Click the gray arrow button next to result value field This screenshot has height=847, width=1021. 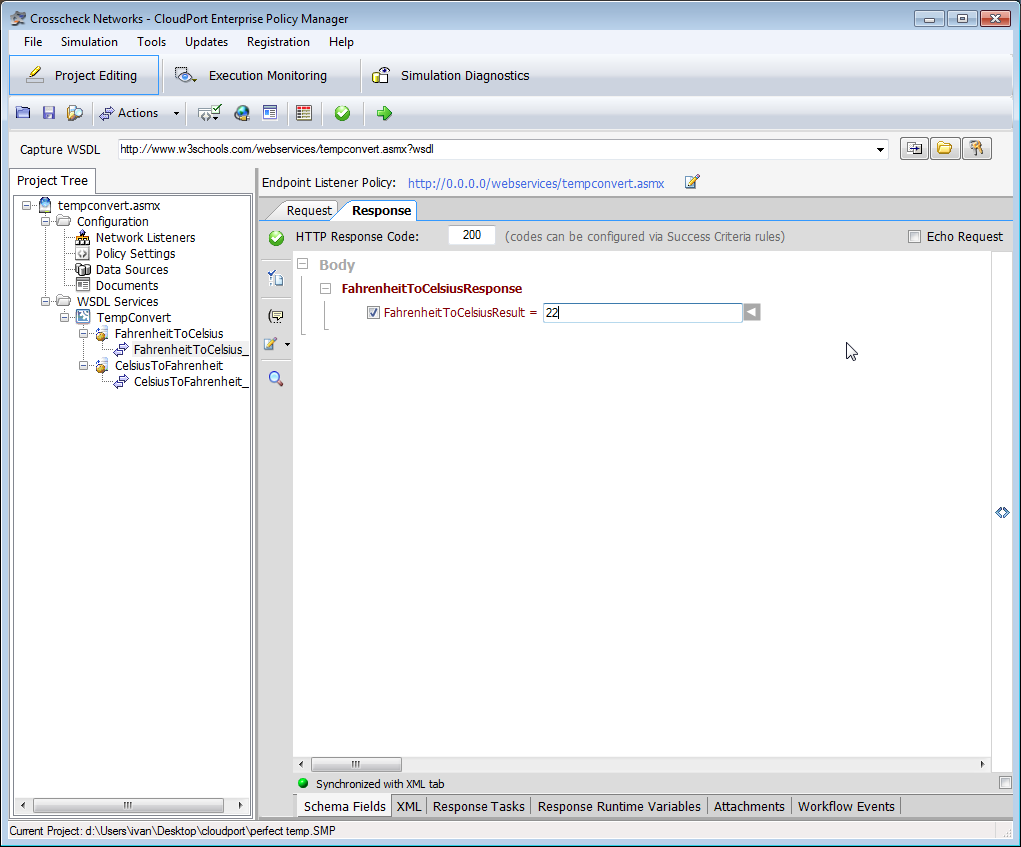[x=752, y=312]
